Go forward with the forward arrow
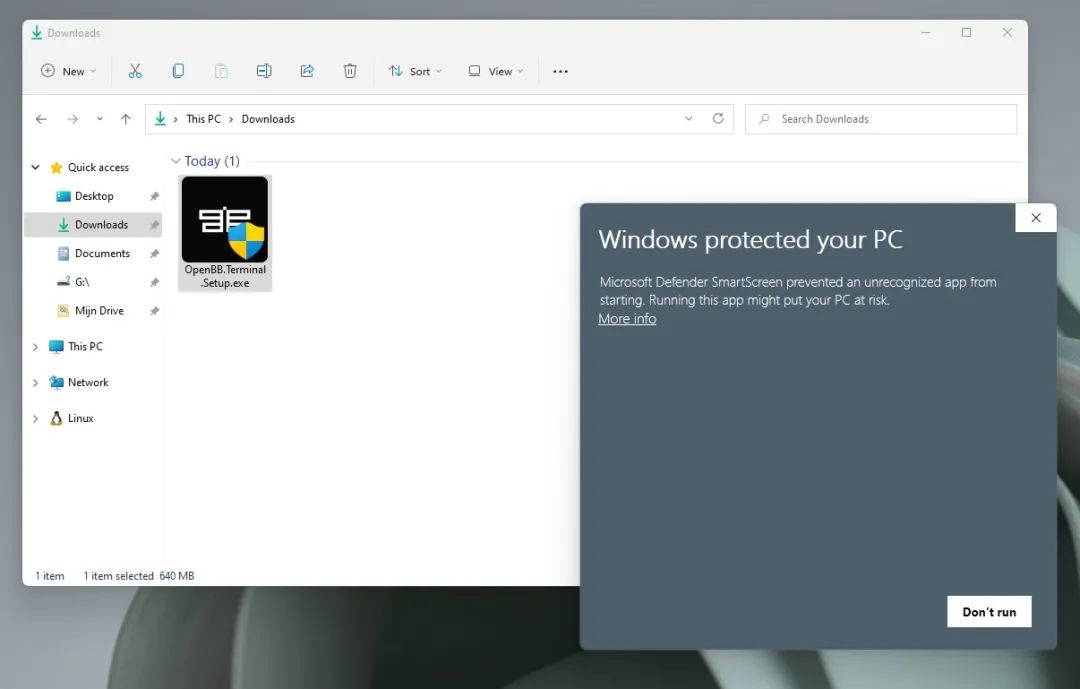 point(72,119)
